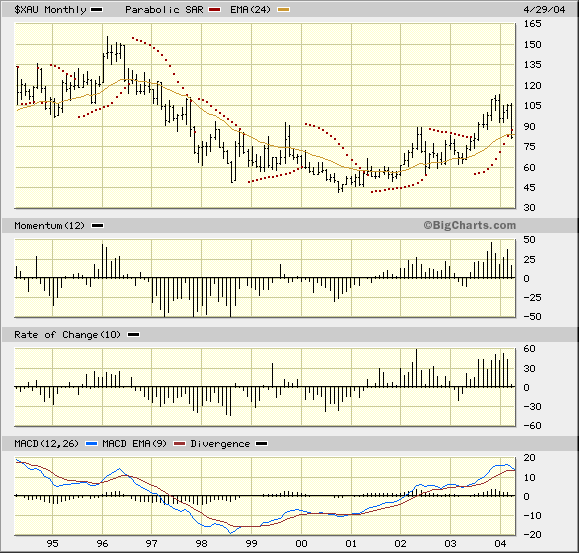Click the Parabolic SAR legend text
Viewport: 579px width, 553px height.
[x=164, y=10]
